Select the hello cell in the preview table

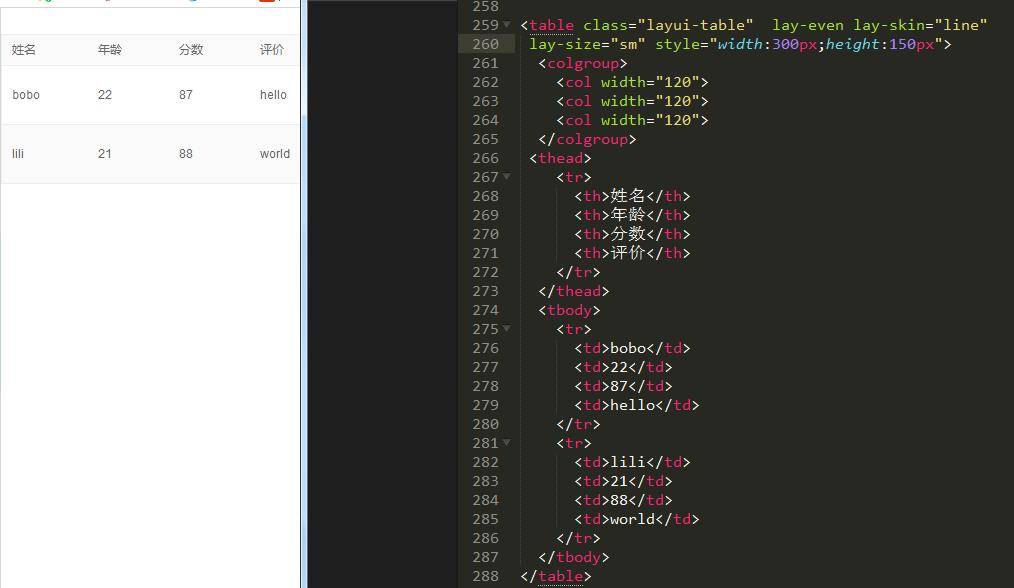click(273, 95)
